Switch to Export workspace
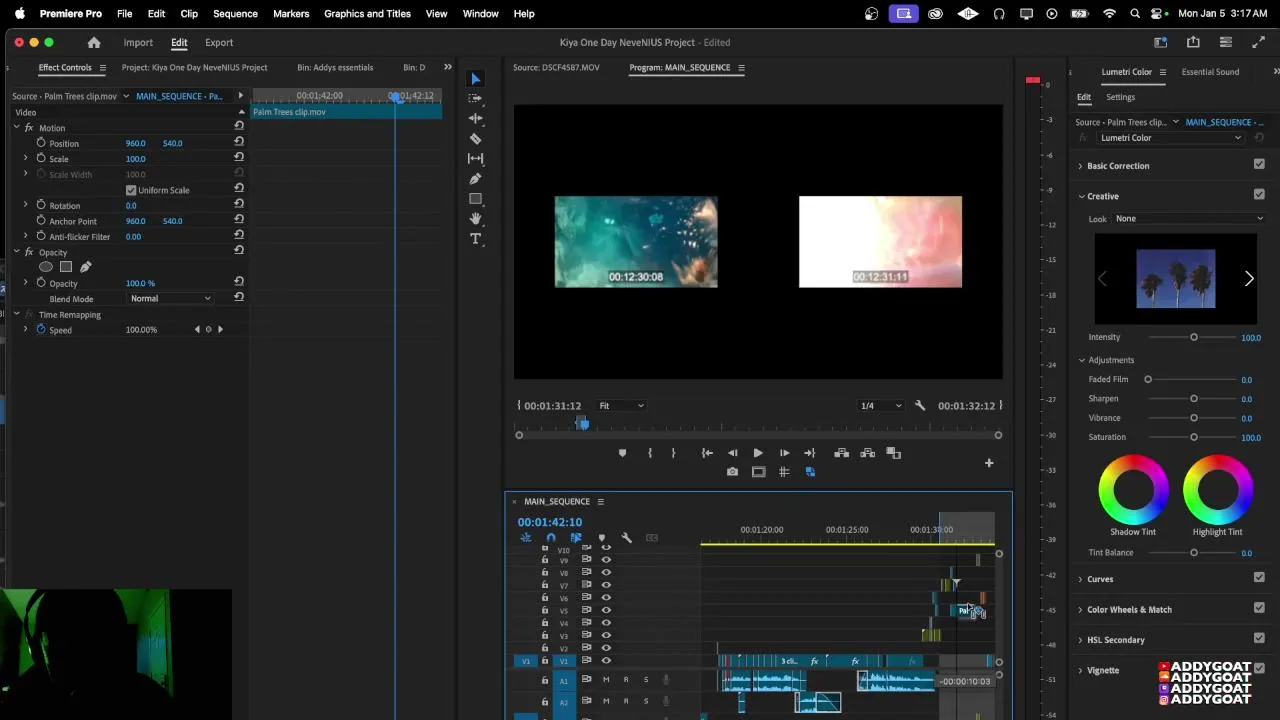Image resolution: width=1280 pixels, height=720 pixels. [219, 43]
